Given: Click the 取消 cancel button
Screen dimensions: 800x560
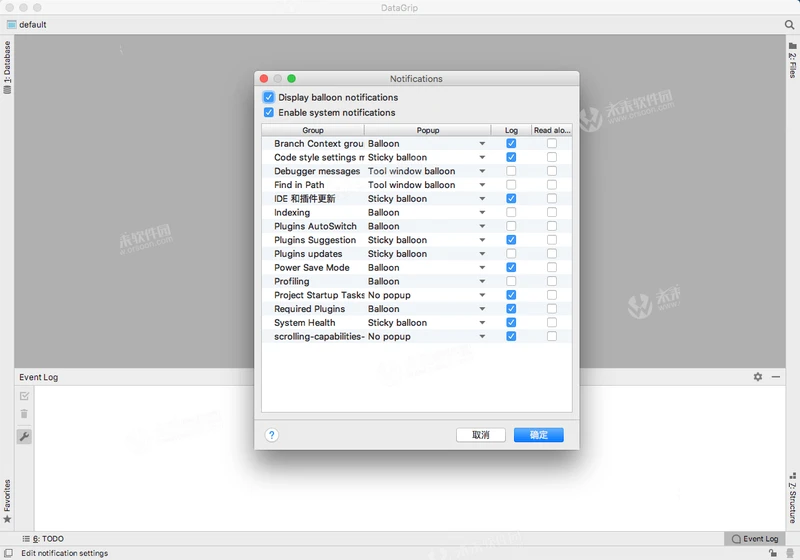Looking at the screenshot, I should coord(481,435).
